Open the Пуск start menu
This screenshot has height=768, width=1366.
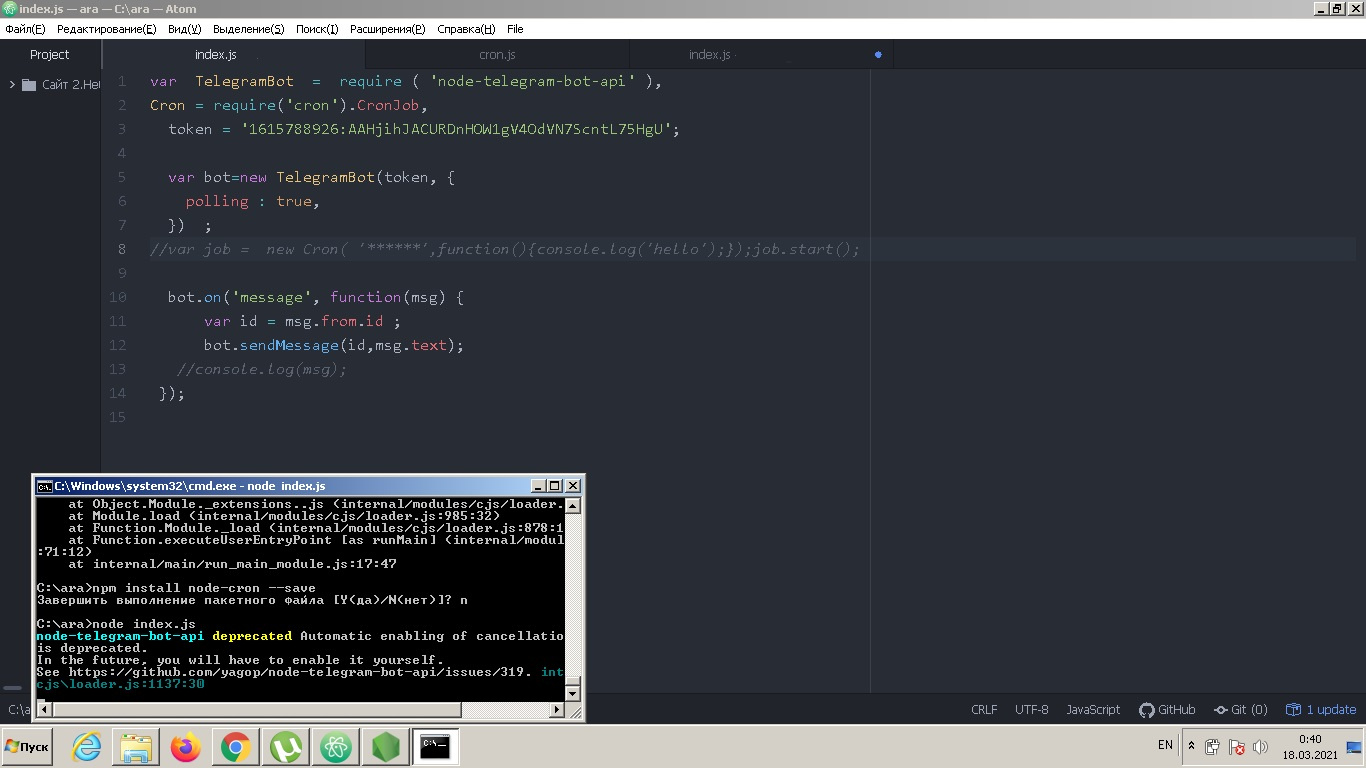pyautogui.click(x=27, y=747)
